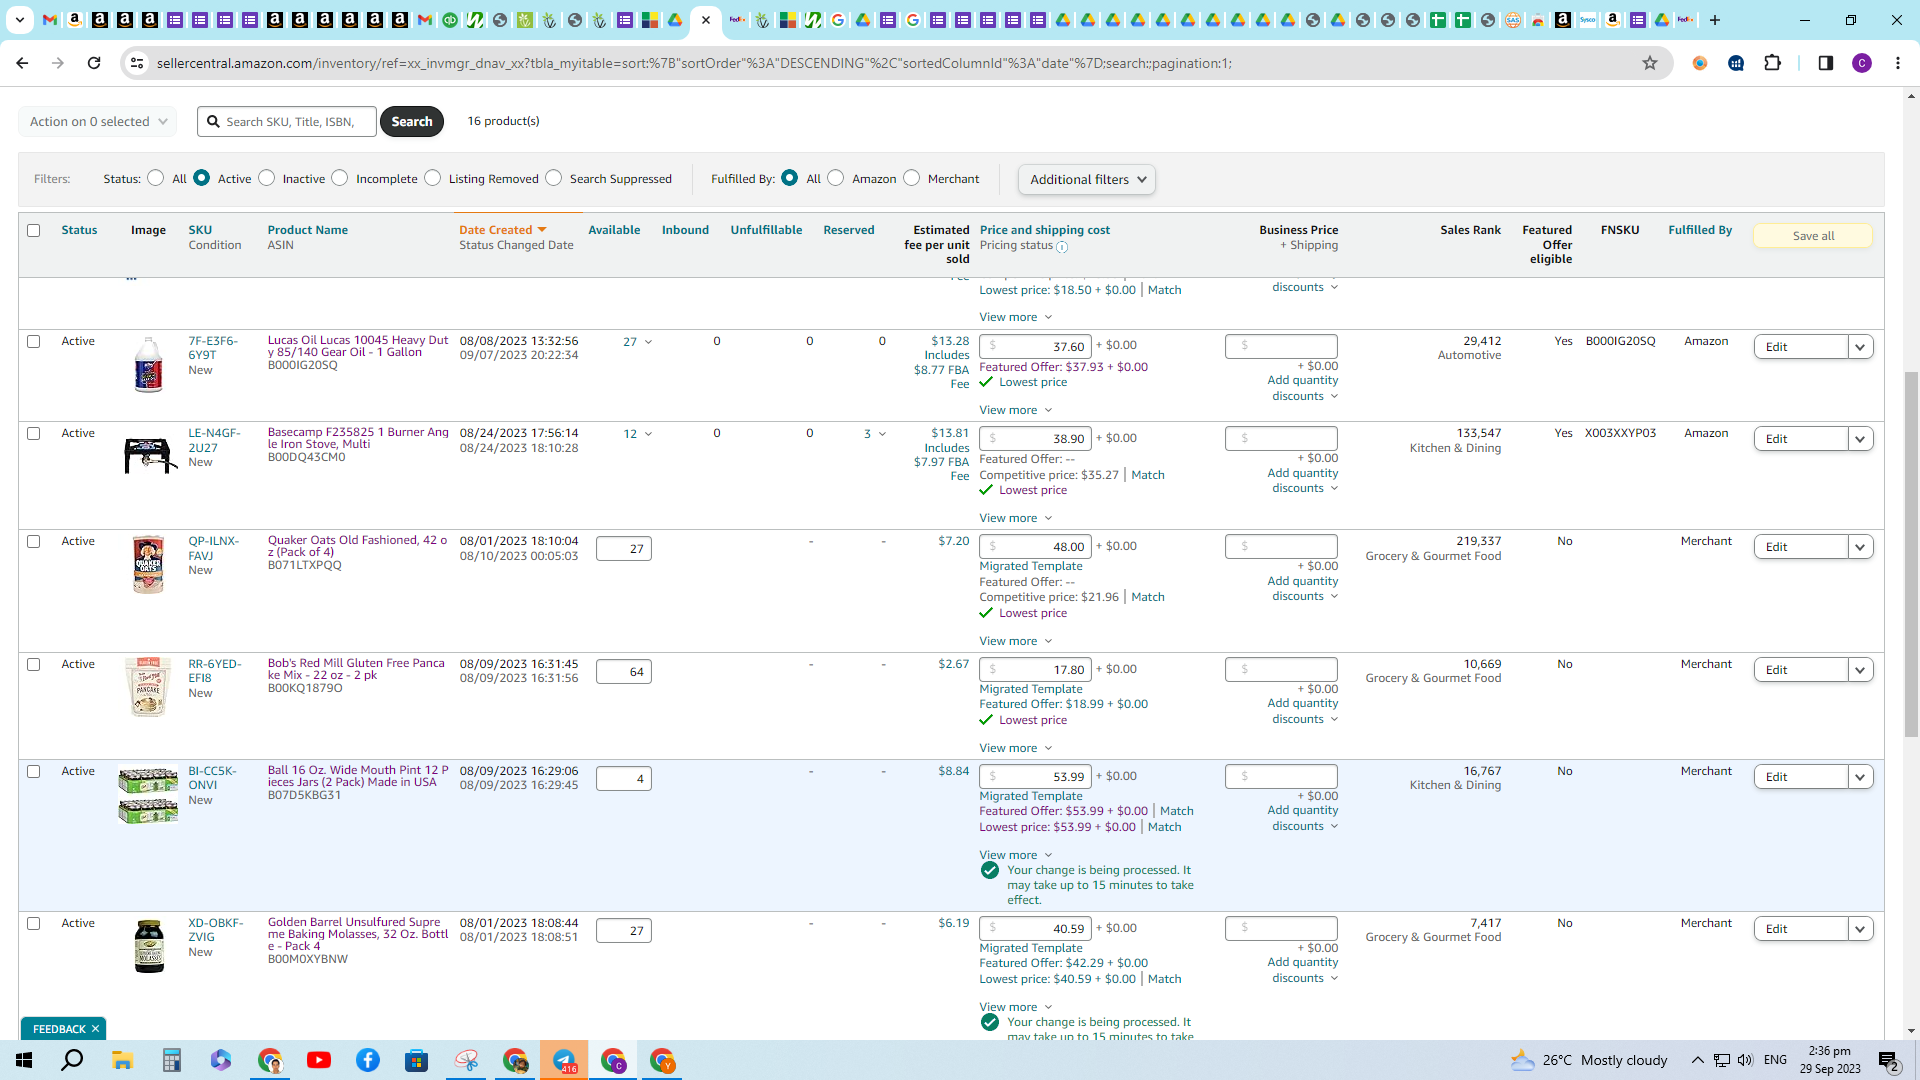This screenshot has width=1920, height=1080.
Task: Go back using the browser back arrow
Action: click(x=22, y=63)
